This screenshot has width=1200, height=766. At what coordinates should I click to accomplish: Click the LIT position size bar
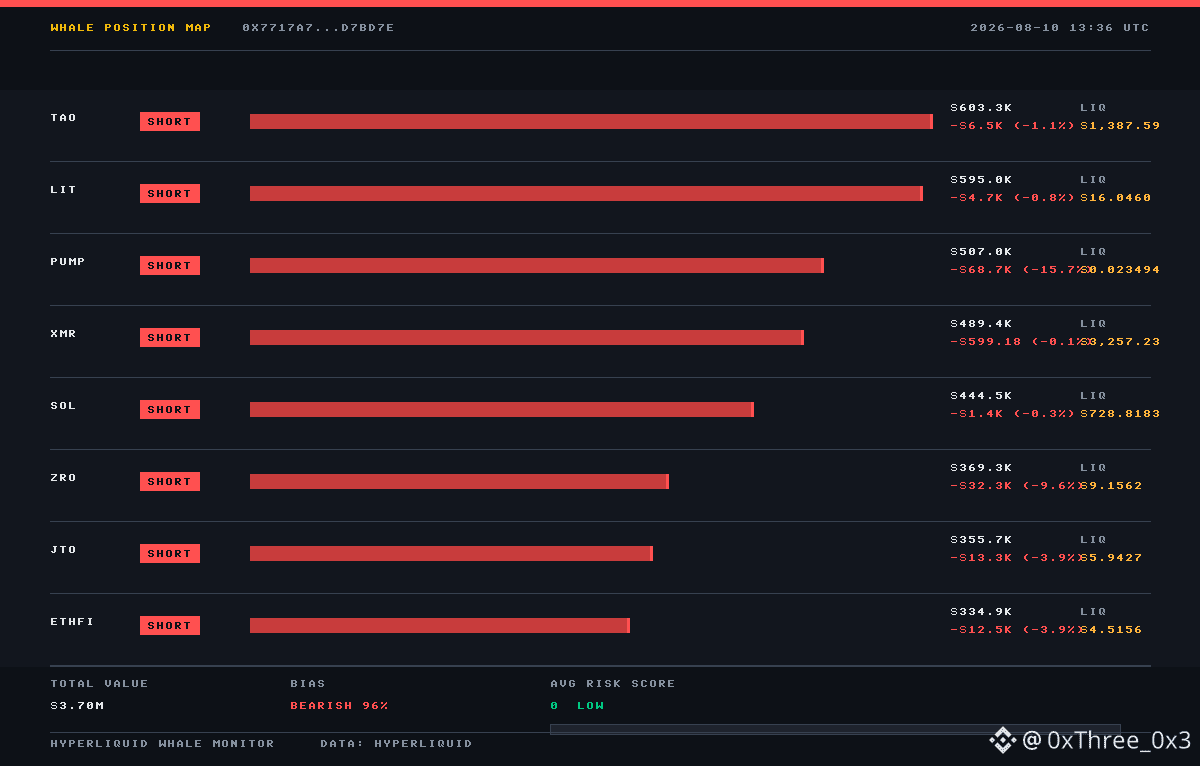tap(586, 194)
